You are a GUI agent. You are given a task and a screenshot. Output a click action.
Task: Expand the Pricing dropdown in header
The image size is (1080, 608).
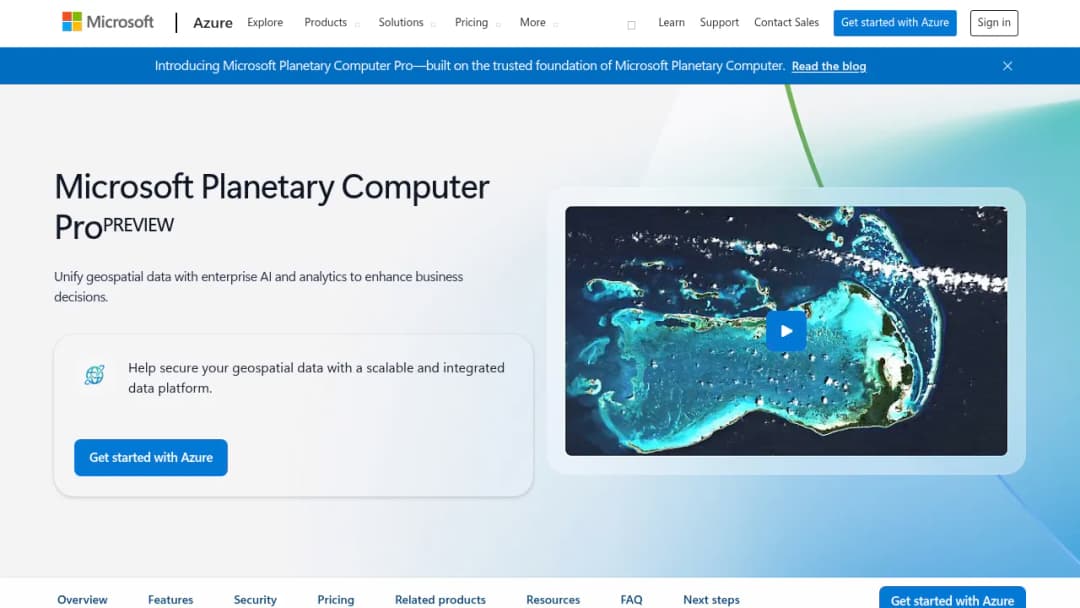(x=477, y=23)
